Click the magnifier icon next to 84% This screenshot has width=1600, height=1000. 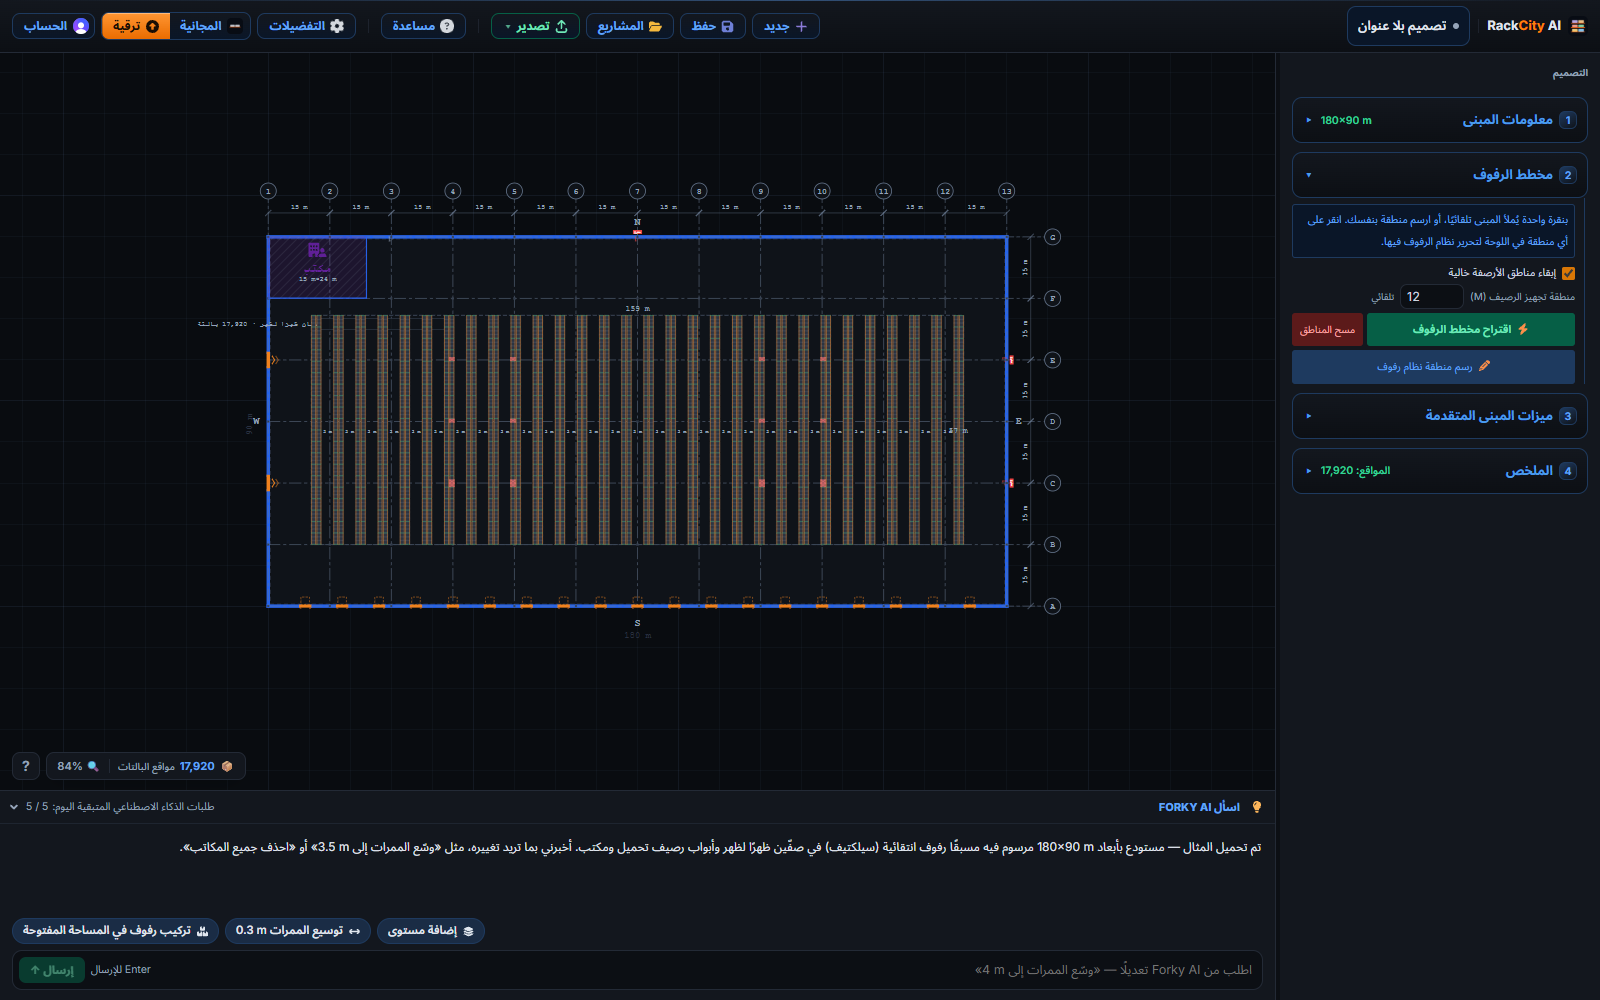(x=93, y=766)
